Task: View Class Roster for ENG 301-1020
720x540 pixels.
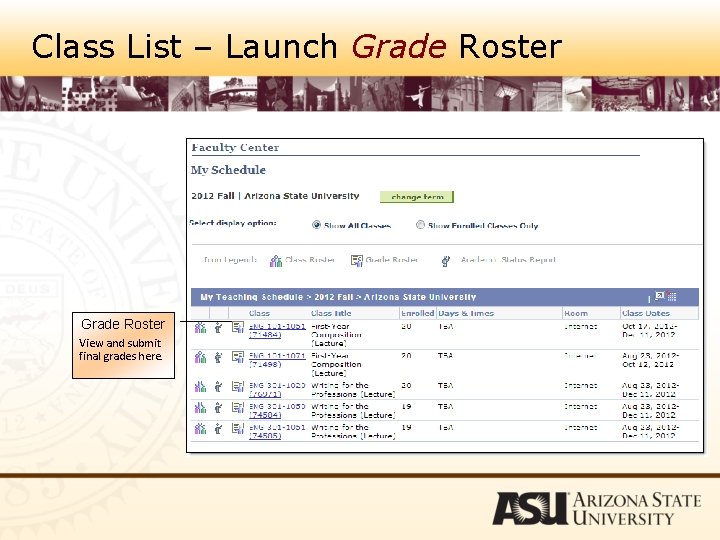Action: point(200,387)
